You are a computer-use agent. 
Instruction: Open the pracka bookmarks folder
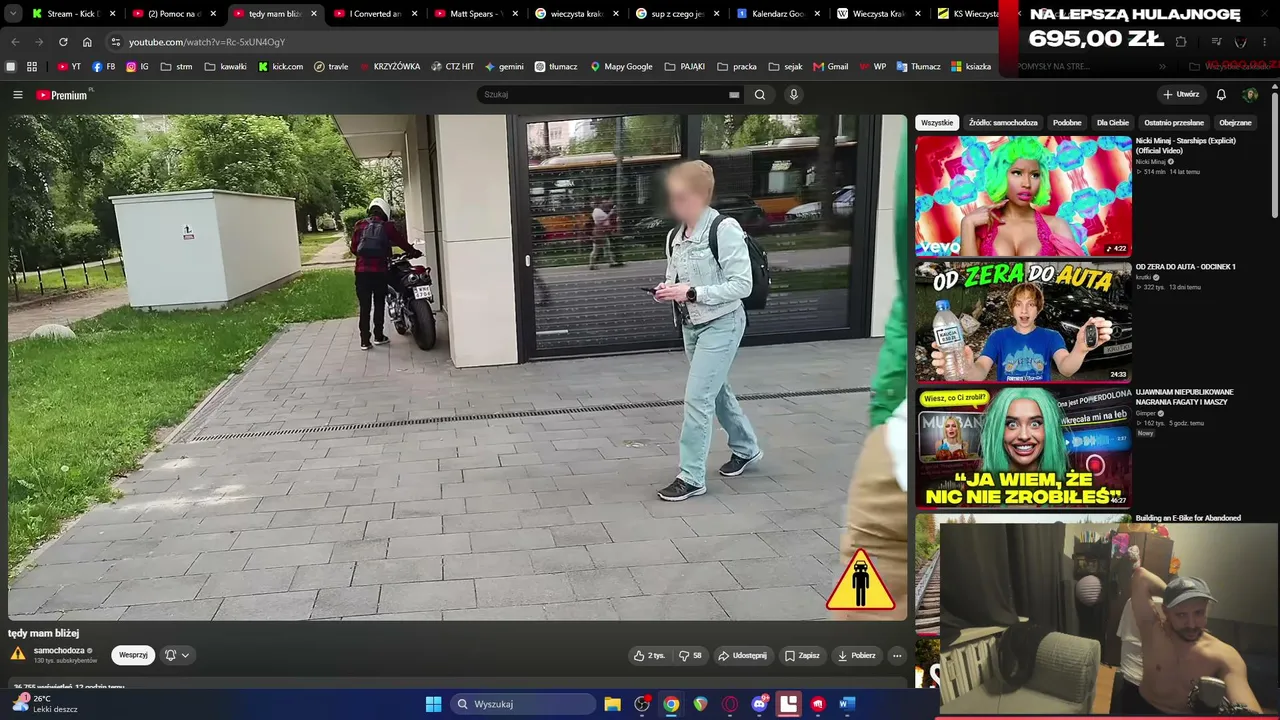(737, 67)
